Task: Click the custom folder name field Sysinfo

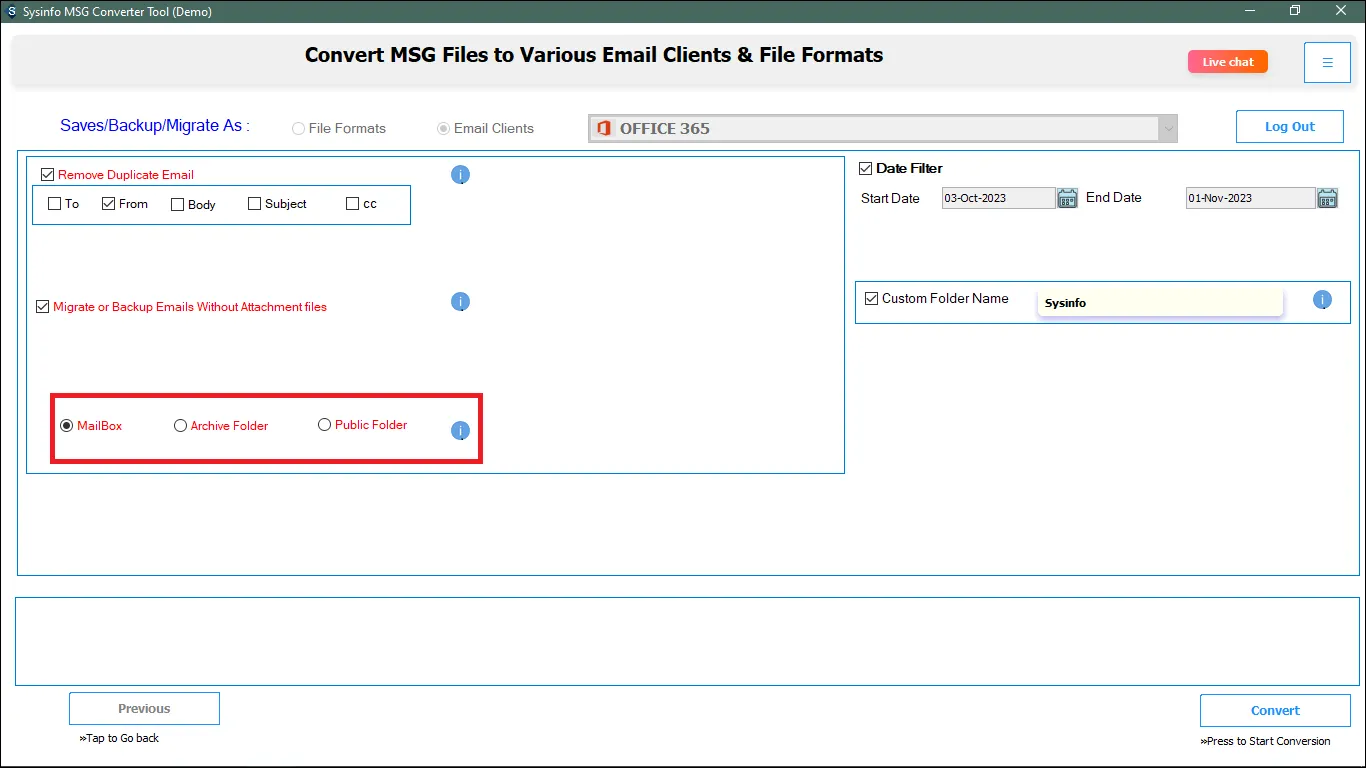Action: 1160,303
